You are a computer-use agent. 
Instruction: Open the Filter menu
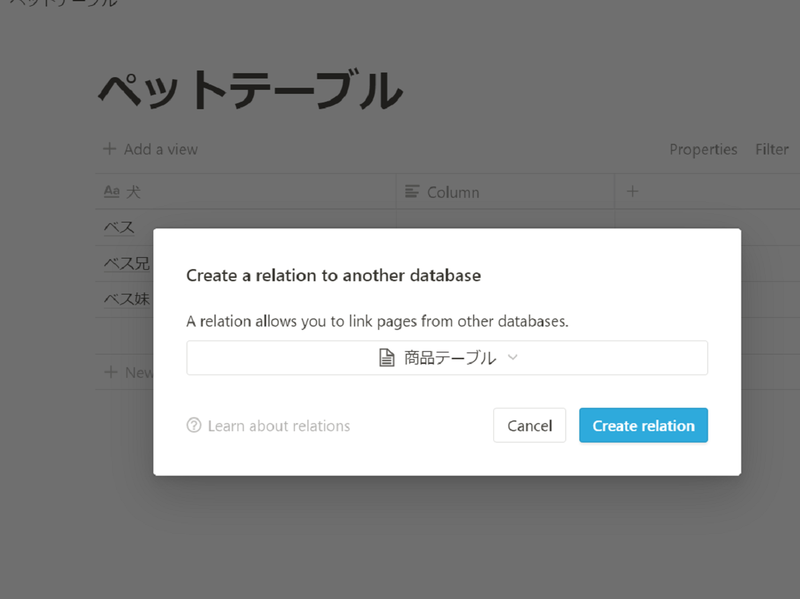pyautogui.click(x=772, y=149)
